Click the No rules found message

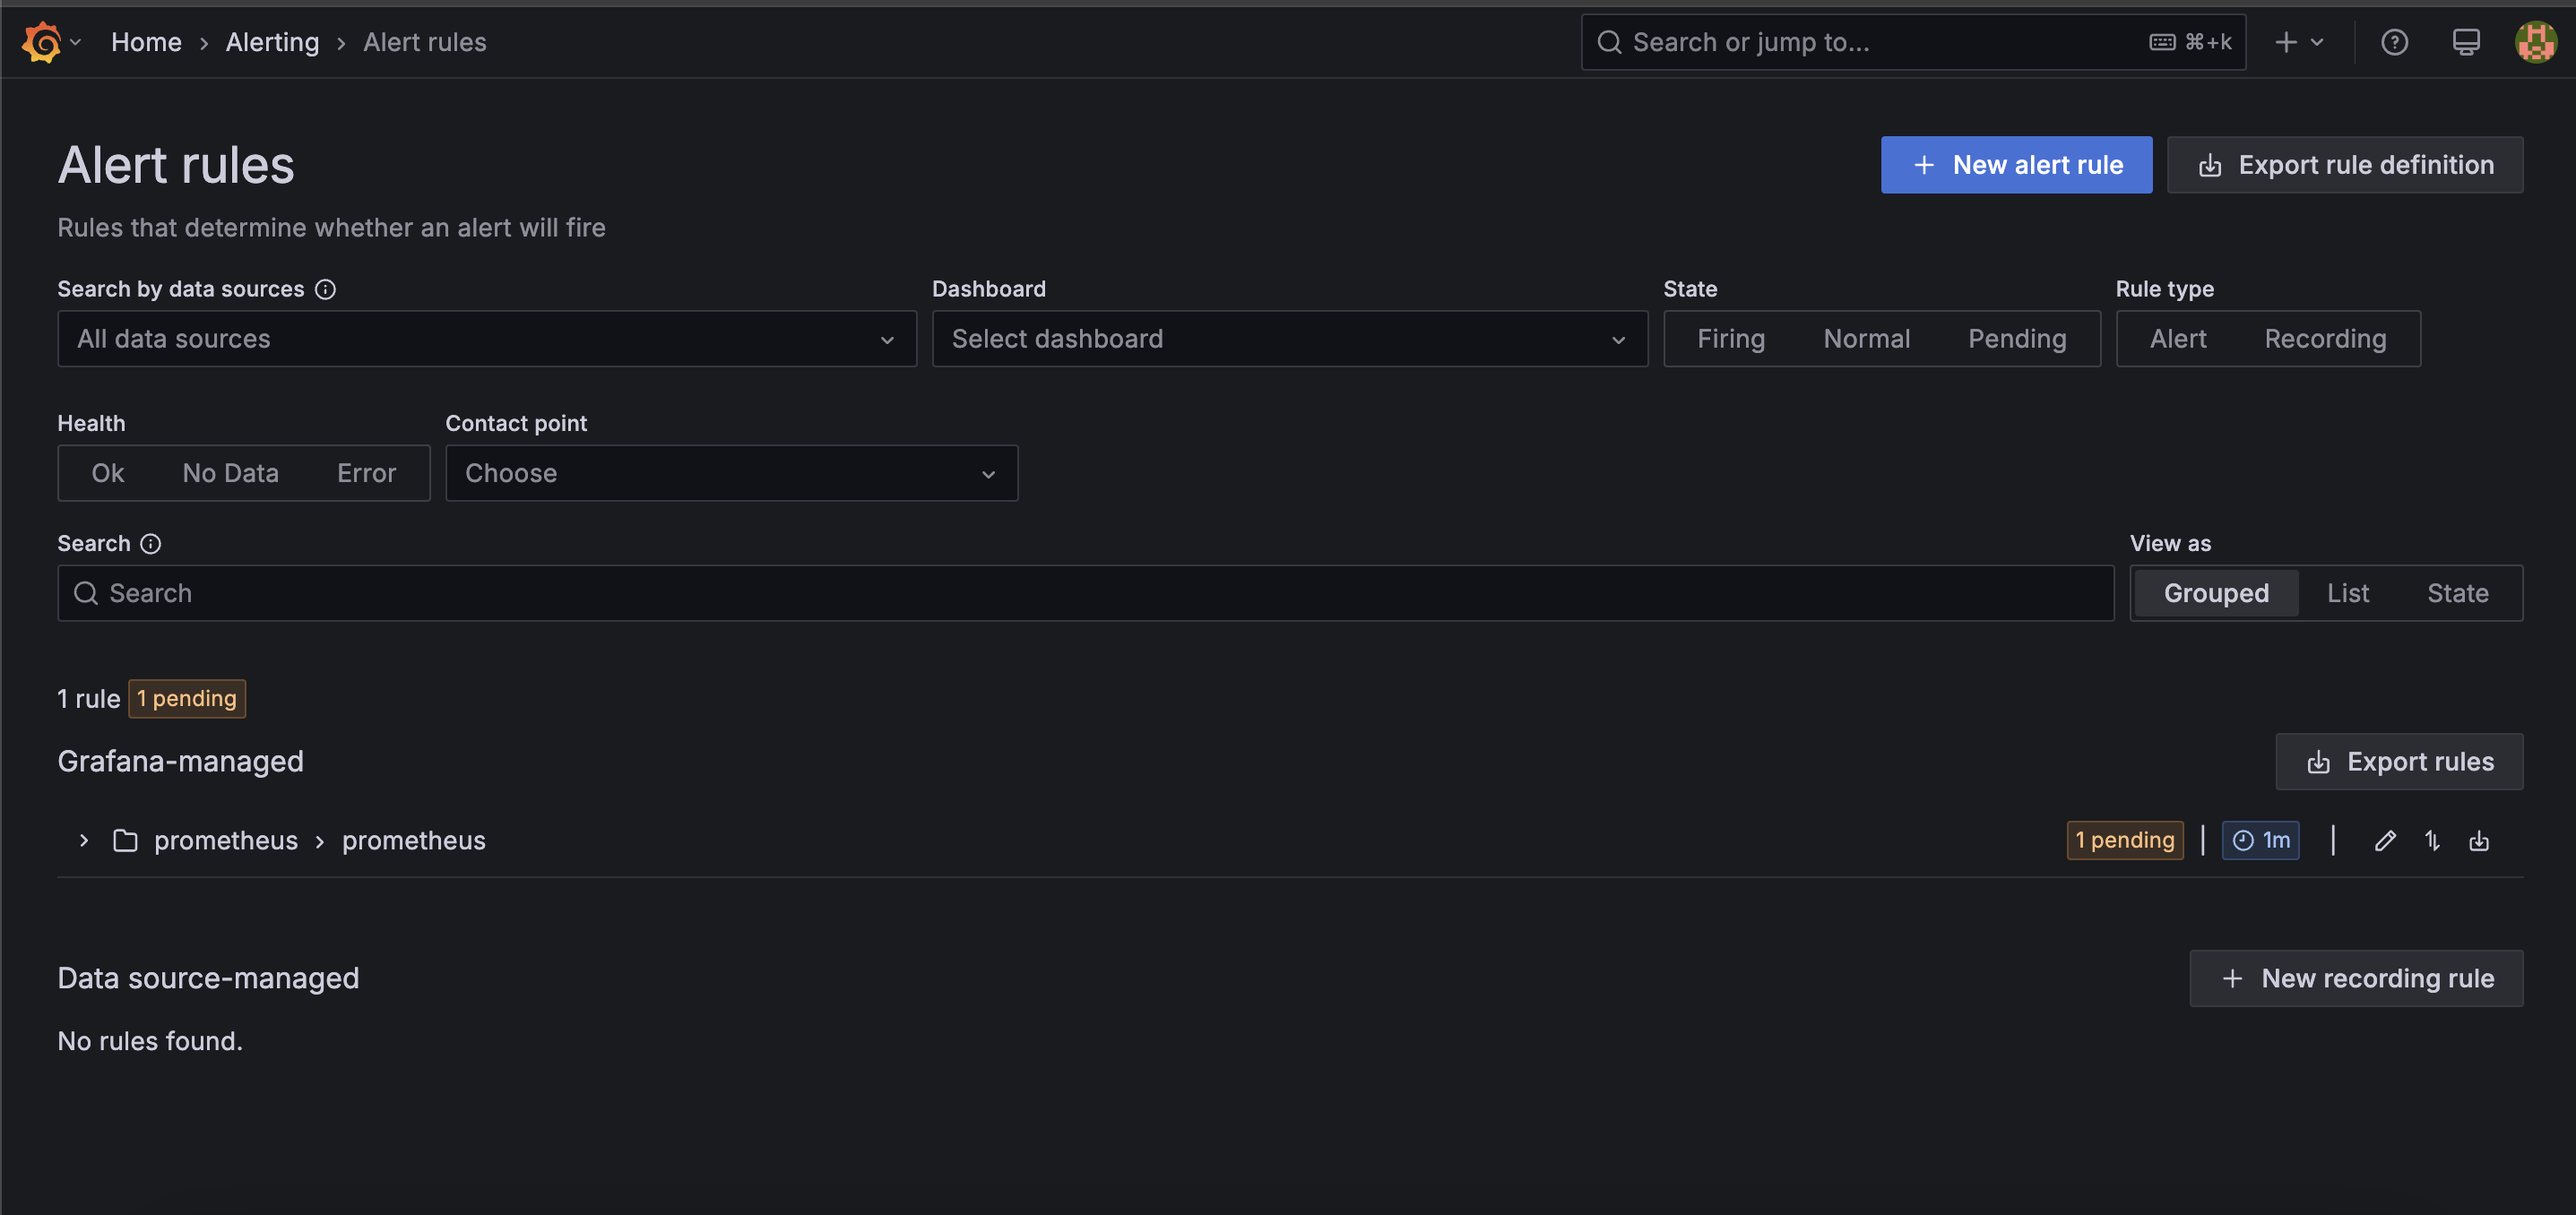pyautogui.click(x=150, y=1041)
